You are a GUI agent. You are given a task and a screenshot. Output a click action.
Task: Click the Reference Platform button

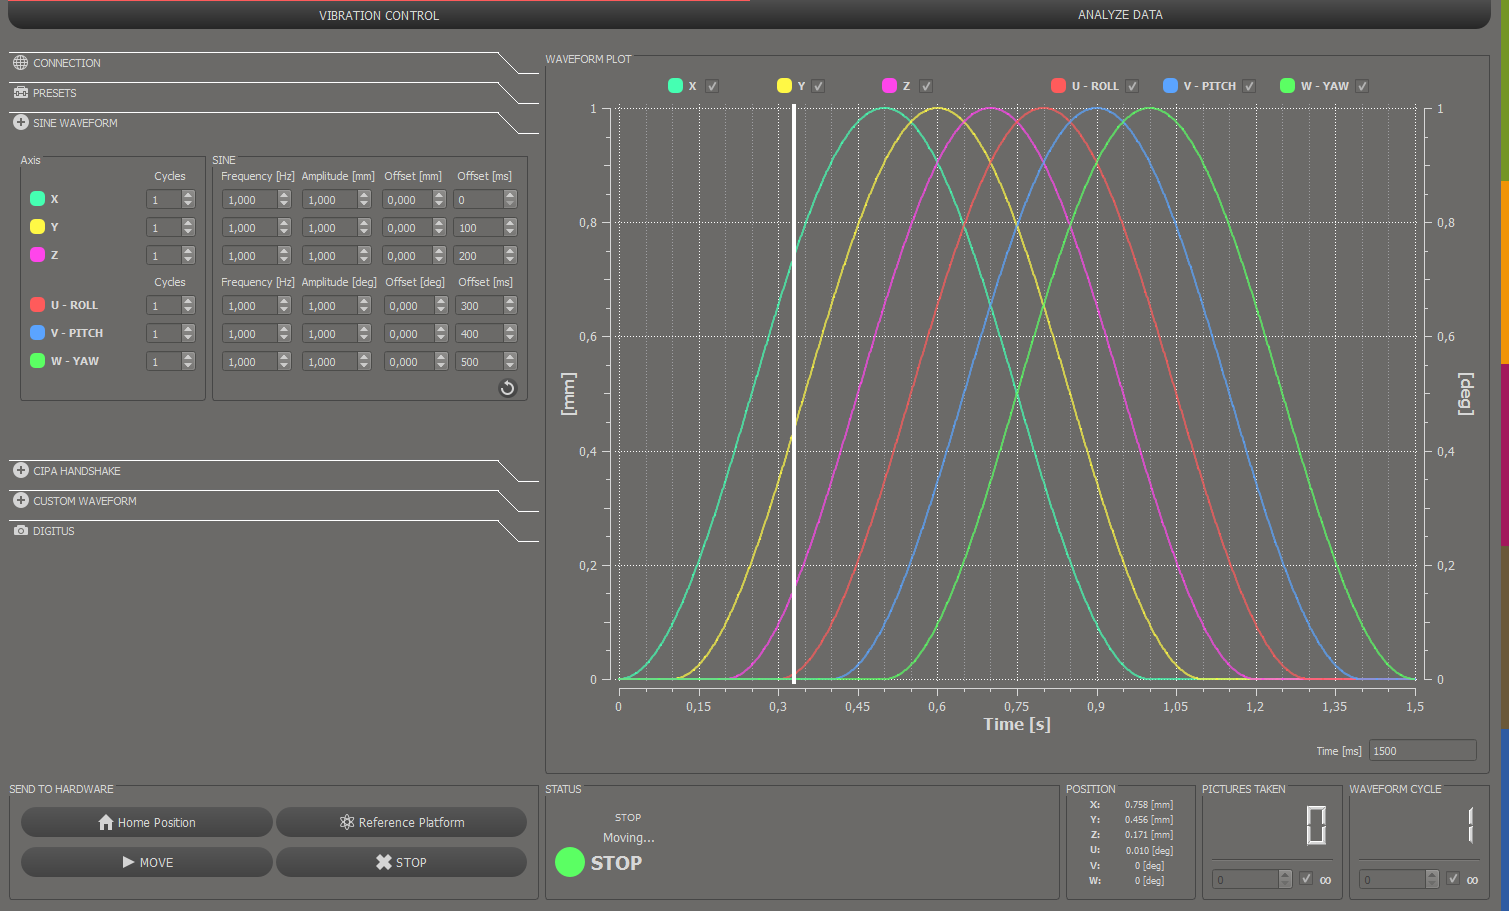401,822
